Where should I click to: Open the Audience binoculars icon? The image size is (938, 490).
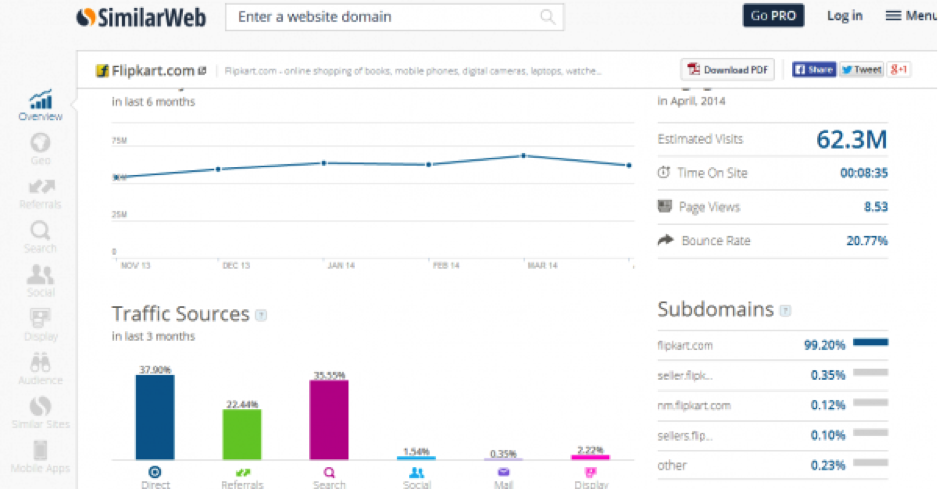pos(40,368)
